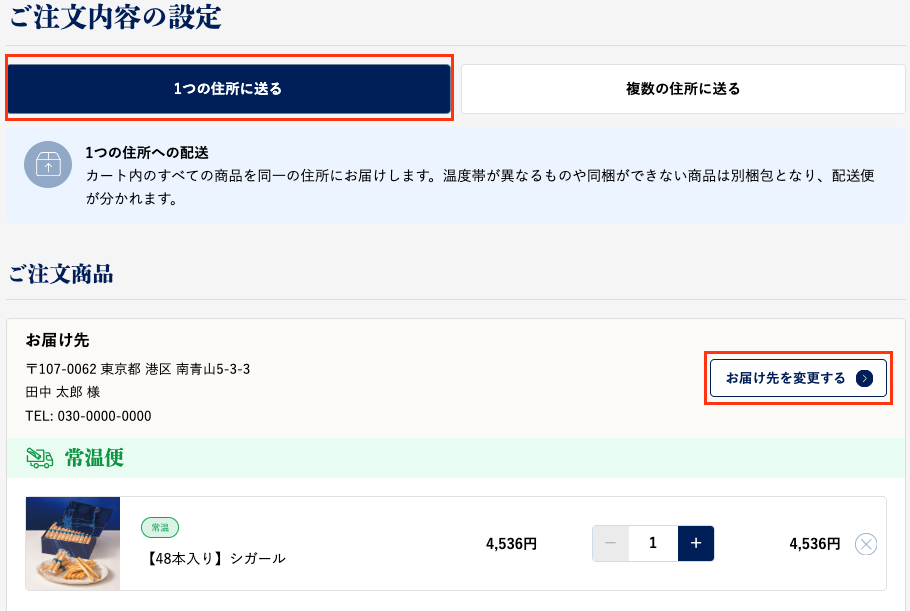Click the ご注文内容の設定 heading
The width and height of the screenshot is (910, 611).
coord(115,17)
